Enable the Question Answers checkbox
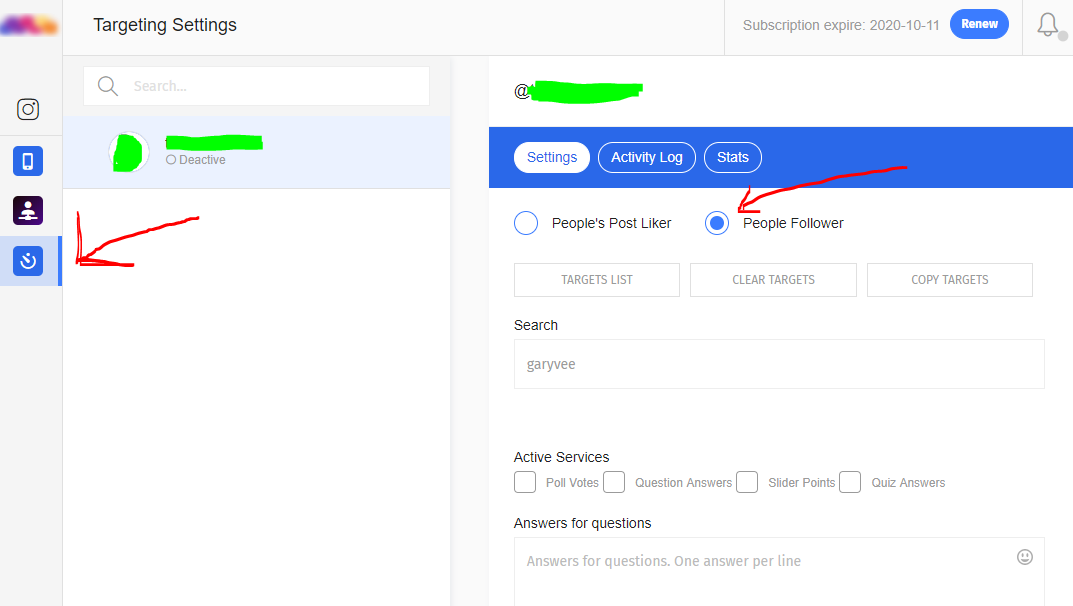 click(614, 482)
